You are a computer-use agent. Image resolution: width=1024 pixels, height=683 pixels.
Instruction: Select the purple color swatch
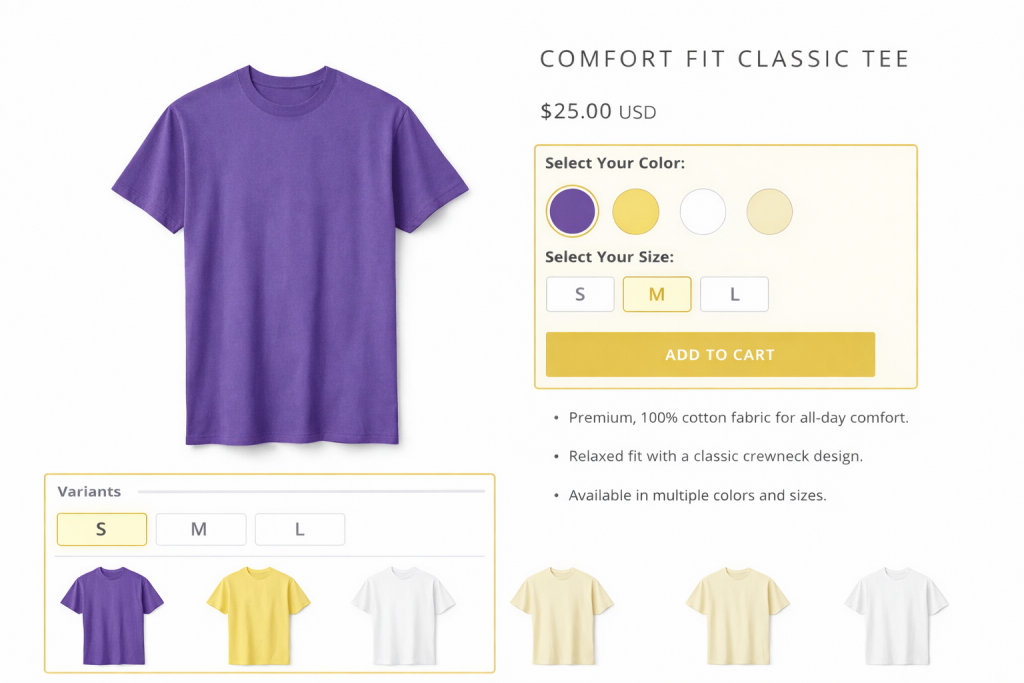(x=571, y=211)
